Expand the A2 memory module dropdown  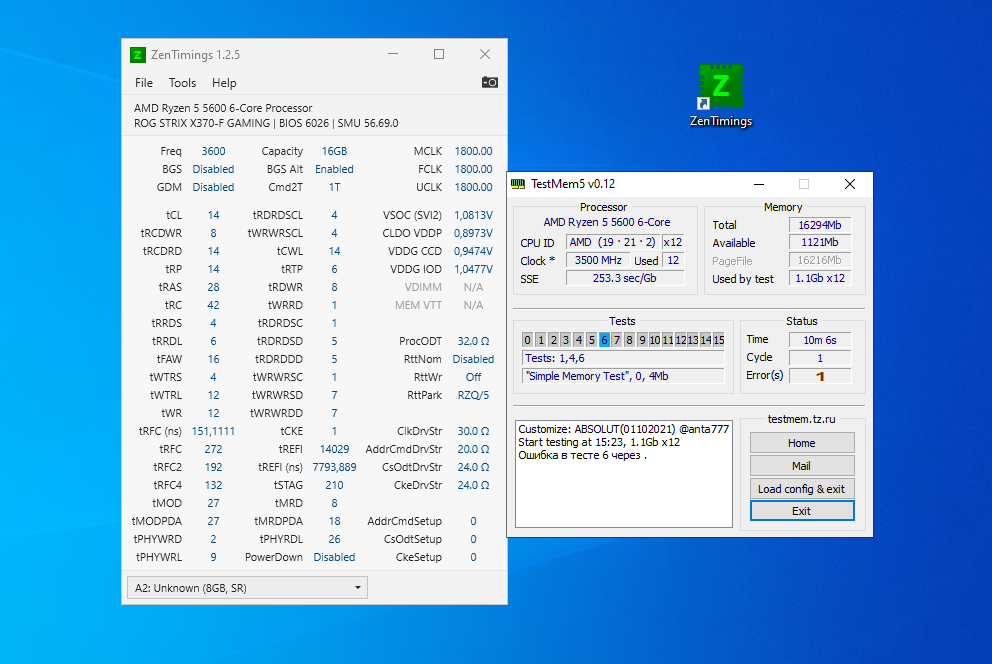point(246,588)
